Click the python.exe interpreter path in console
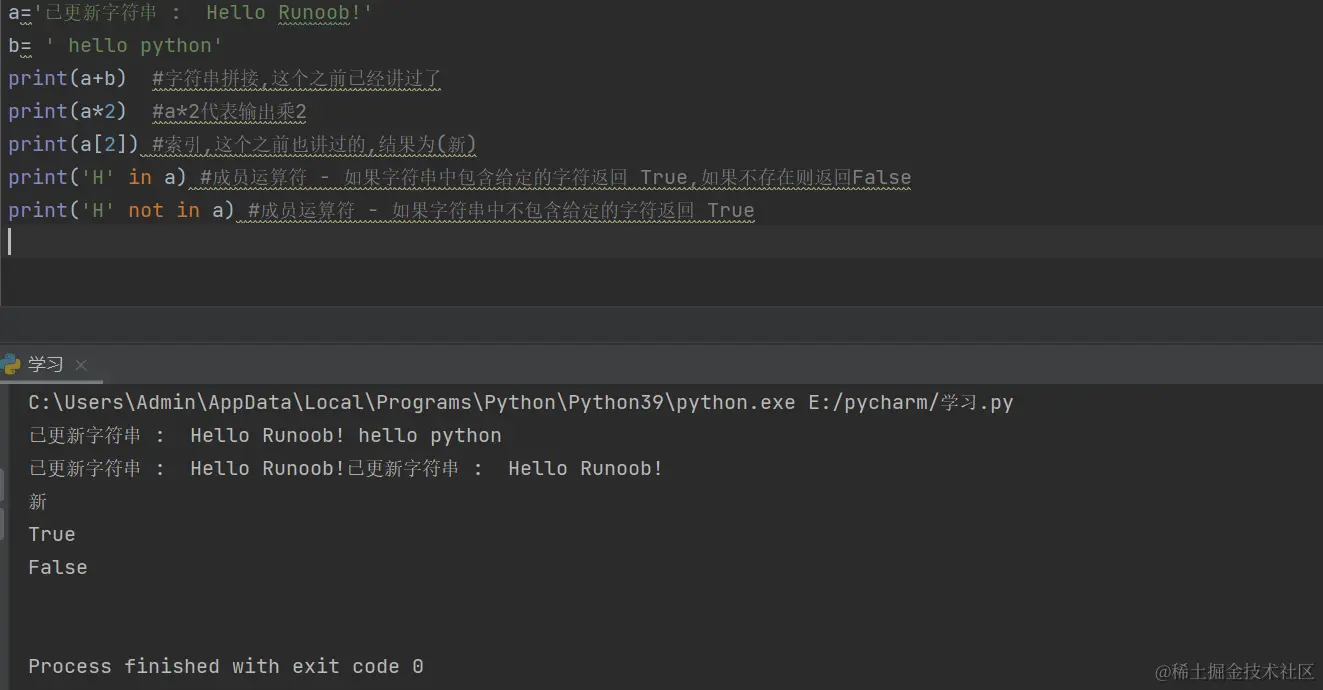 click(x=412, y=403)
